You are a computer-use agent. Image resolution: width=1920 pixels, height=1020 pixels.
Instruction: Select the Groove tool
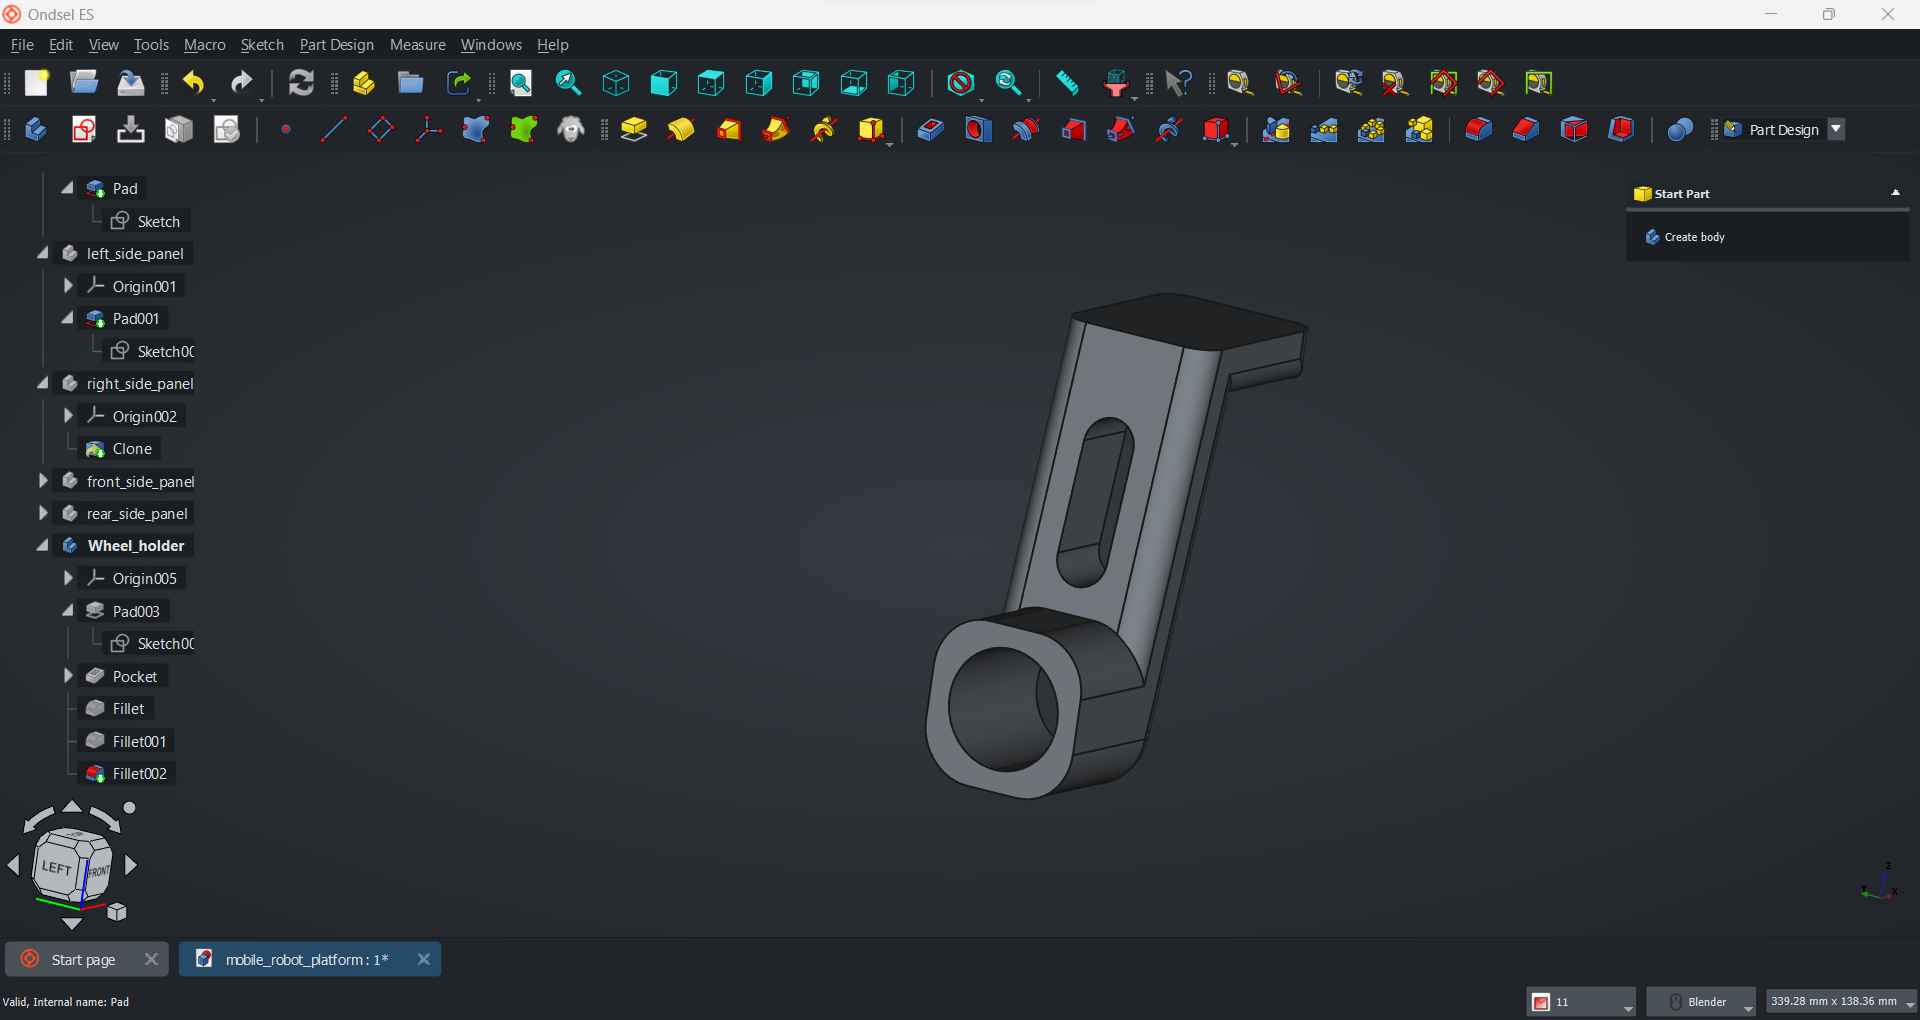point(1025,130)
